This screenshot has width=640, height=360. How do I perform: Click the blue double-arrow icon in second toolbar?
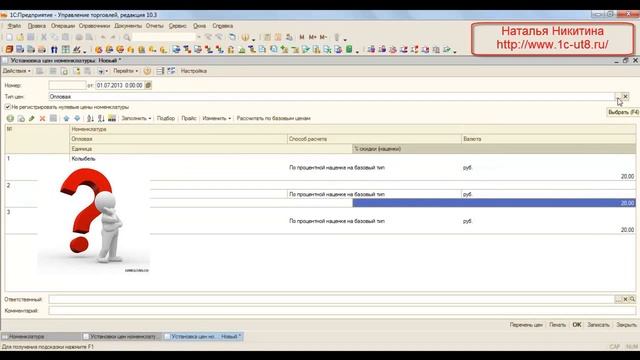[54, 49]
